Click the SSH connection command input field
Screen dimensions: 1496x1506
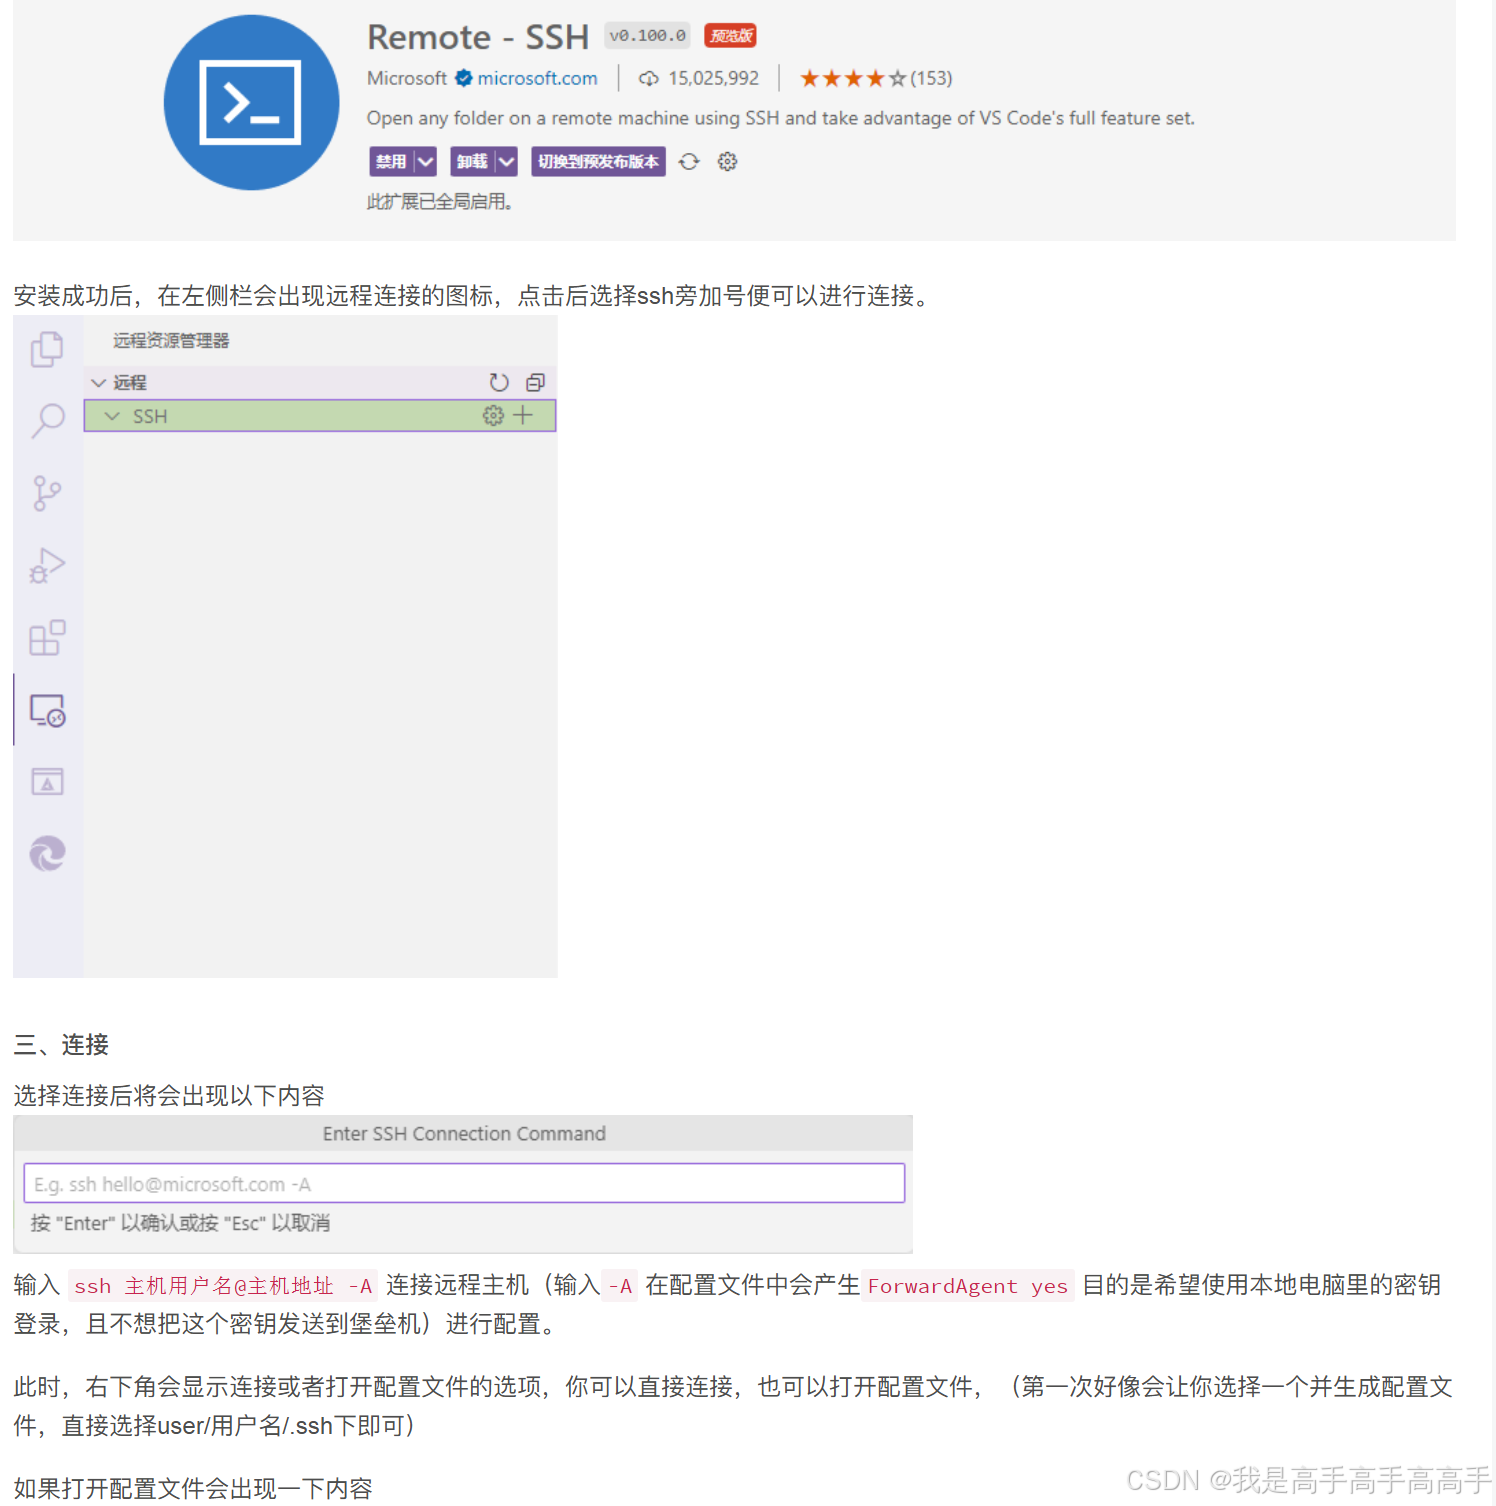(464, 1183)
